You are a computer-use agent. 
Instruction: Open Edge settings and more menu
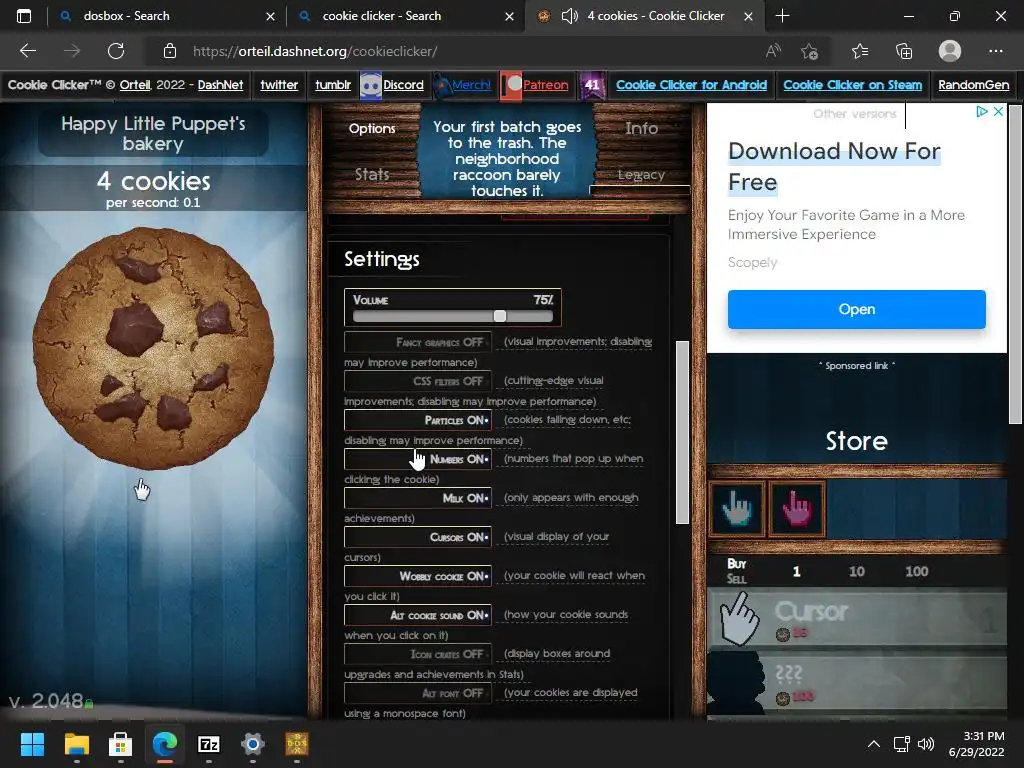click(995, 51)
